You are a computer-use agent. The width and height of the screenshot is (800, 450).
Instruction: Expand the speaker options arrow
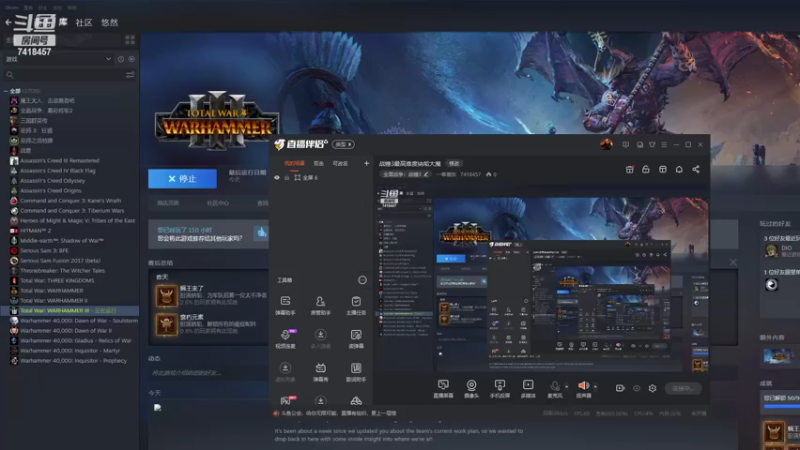(x=595, y=387)
